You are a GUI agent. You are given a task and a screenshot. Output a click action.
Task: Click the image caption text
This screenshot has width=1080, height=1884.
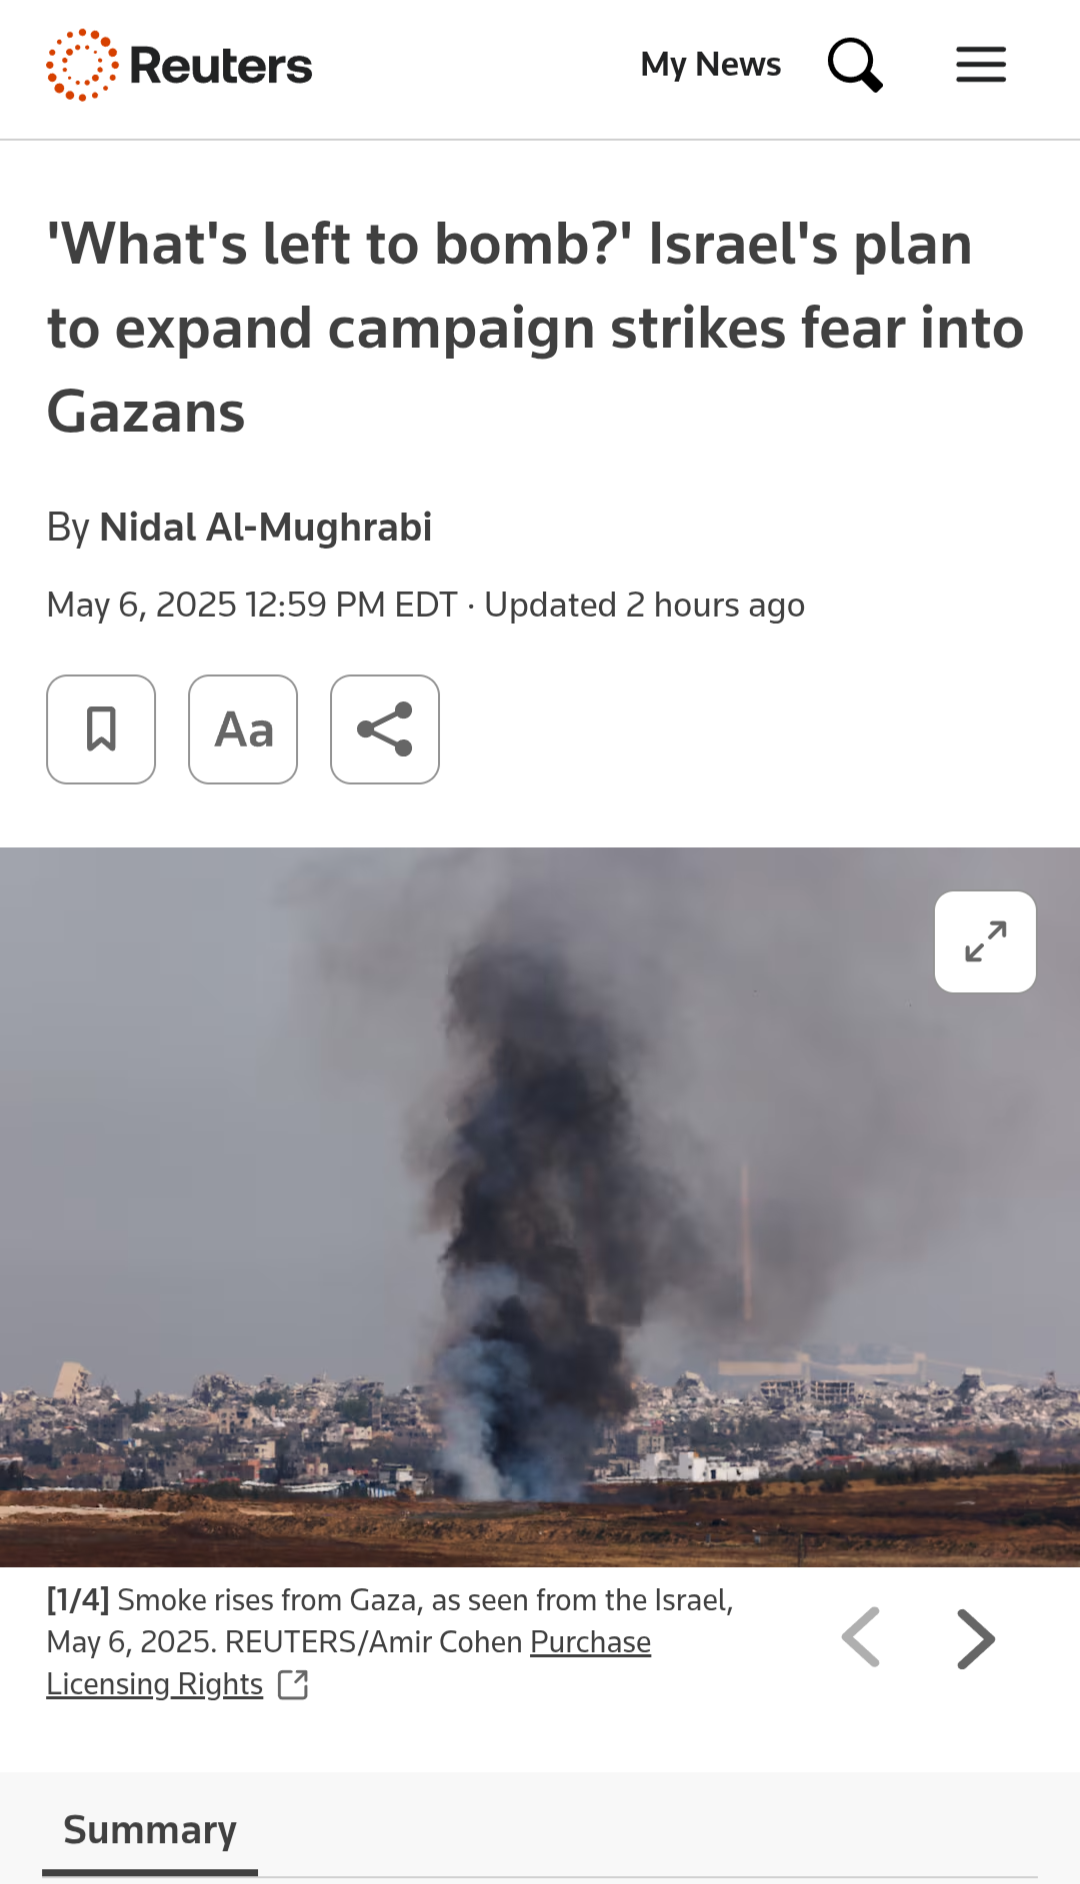pos(390,1621)
